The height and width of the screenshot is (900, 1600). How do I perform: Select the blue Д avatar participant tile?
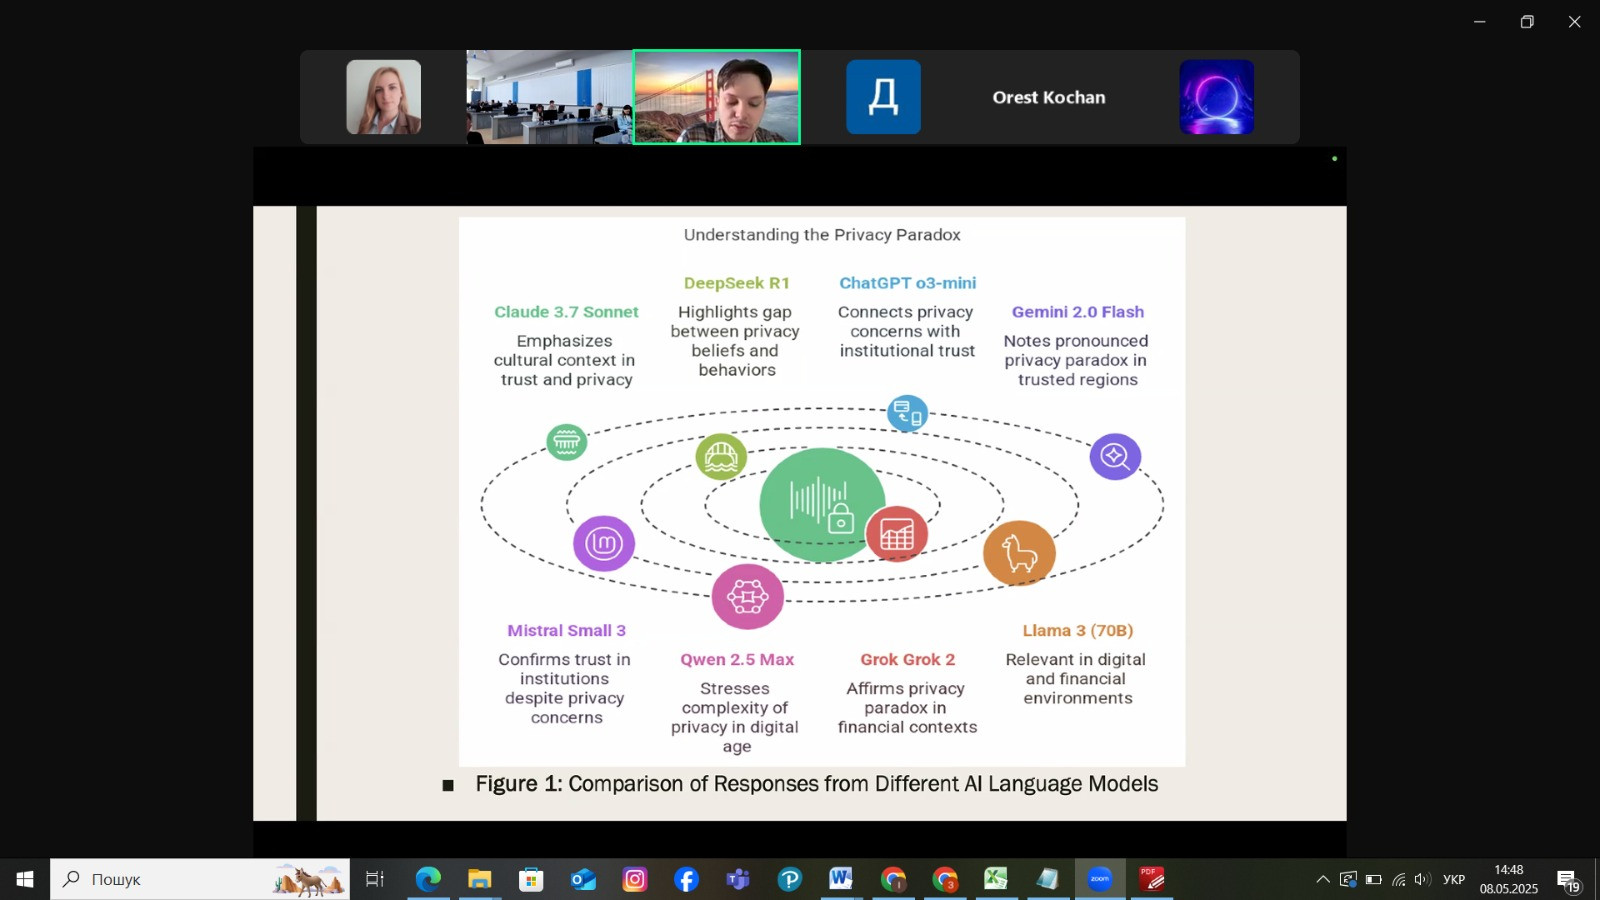(x=883, y=97)
